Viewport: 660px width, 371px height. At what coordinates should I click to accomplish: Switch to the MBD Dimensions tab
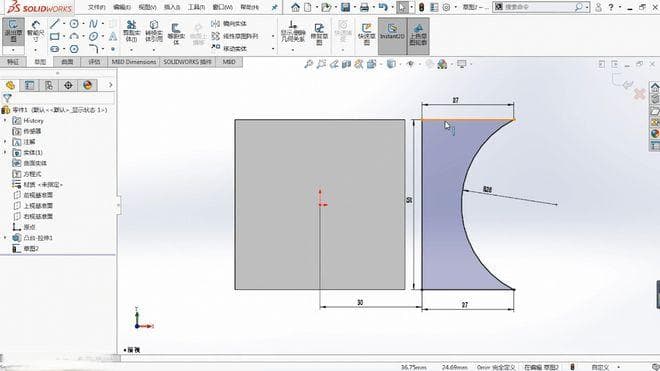[133, 62]
